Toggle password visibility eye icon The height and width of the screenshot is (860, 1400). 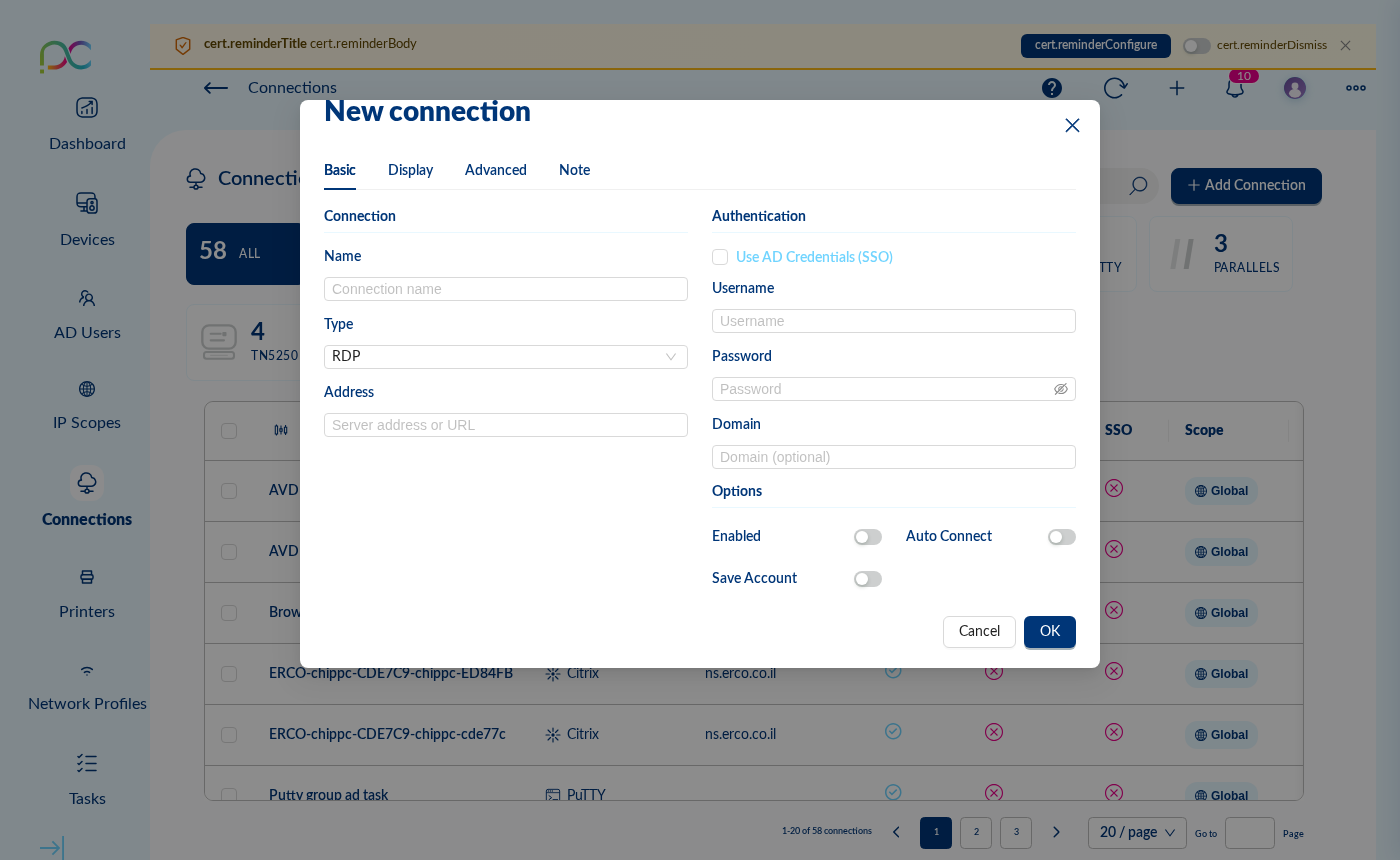(1061, 389)
